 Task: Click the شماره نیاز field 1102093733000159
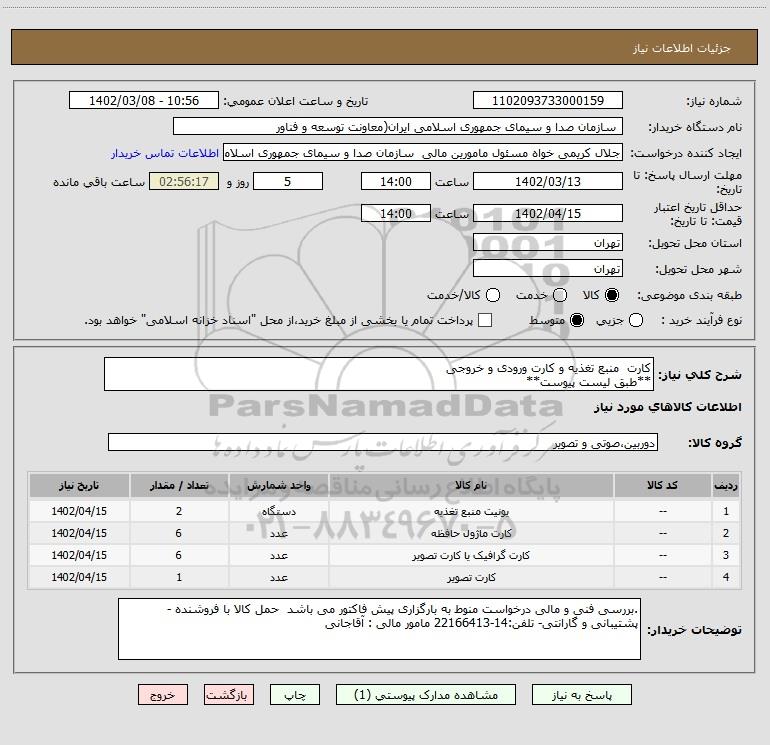click(548, 101)
